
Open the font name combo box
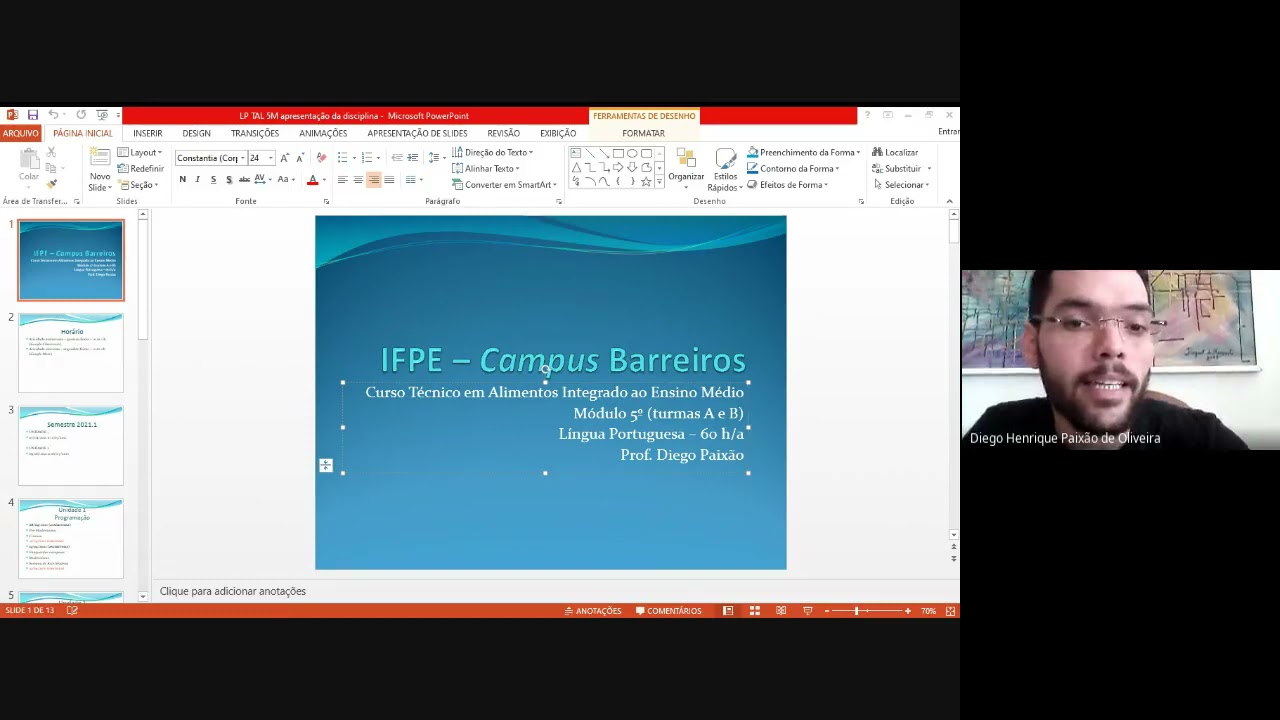(x=210, y=158)
